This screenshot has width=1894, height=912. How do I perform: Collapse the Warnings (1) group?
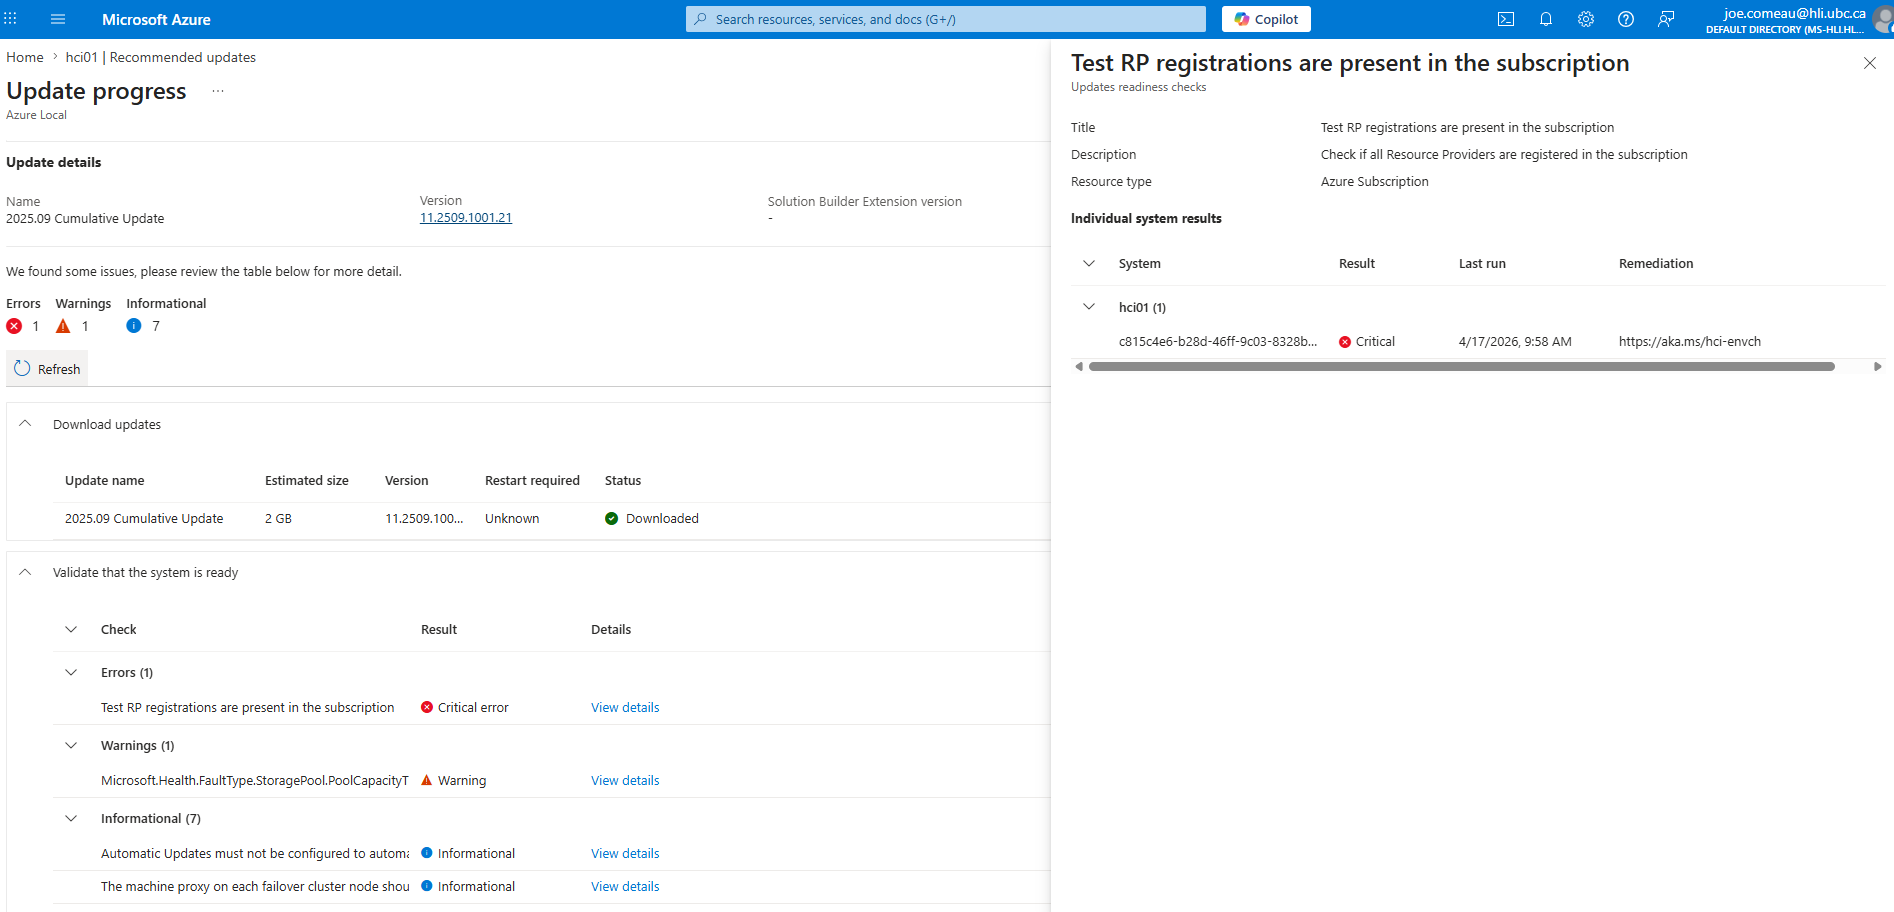click(x=71, y=745)
